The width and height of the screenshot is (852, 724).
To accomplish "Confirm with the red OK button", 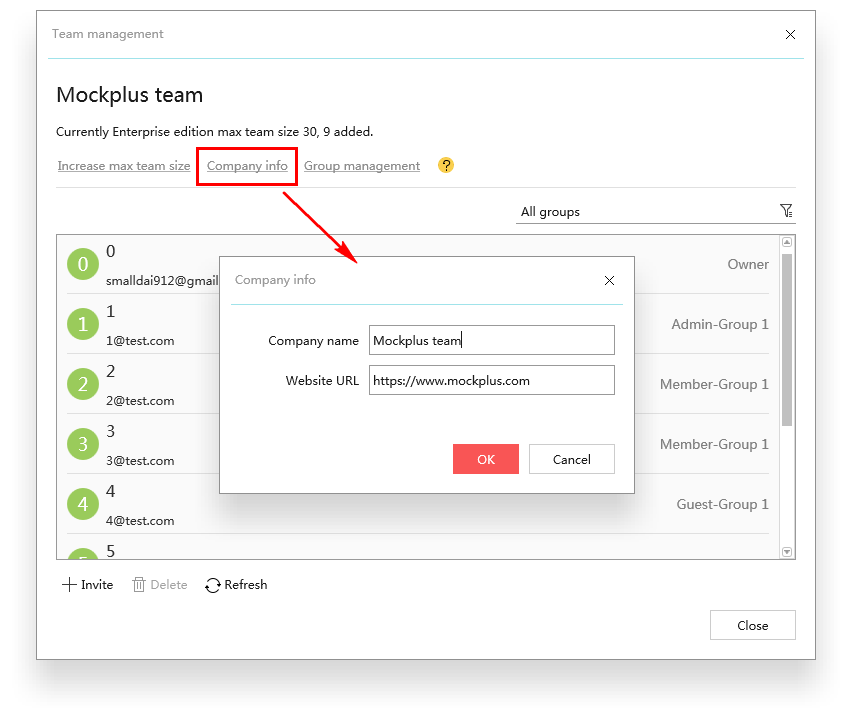I will [486, 459].
